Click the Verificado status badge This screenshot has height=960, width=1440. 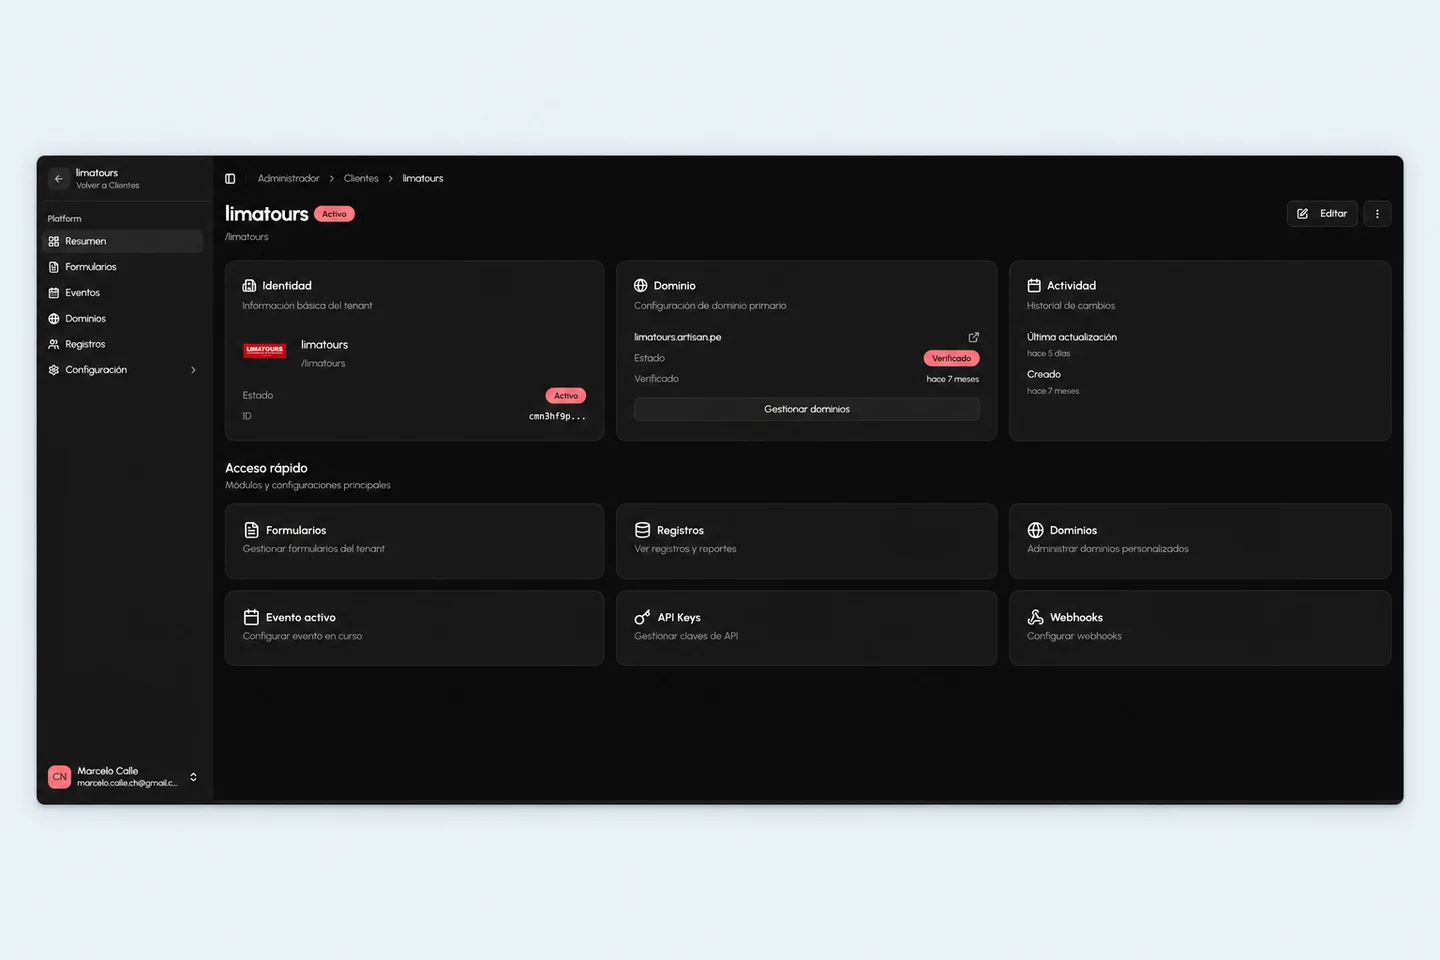[x=951, y=358]
